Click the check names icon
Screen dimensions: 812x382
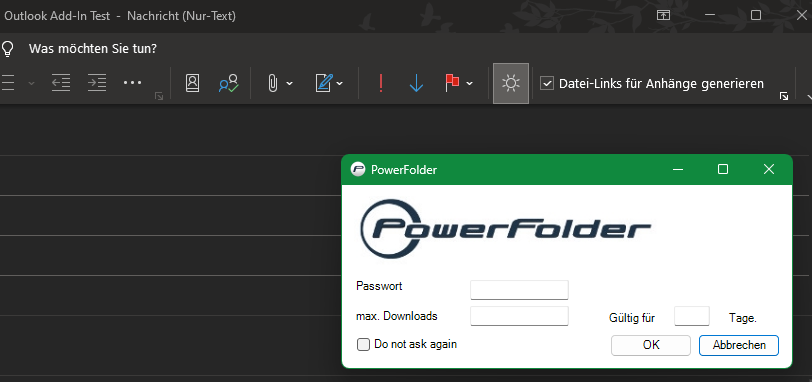[x=228, y=83]
